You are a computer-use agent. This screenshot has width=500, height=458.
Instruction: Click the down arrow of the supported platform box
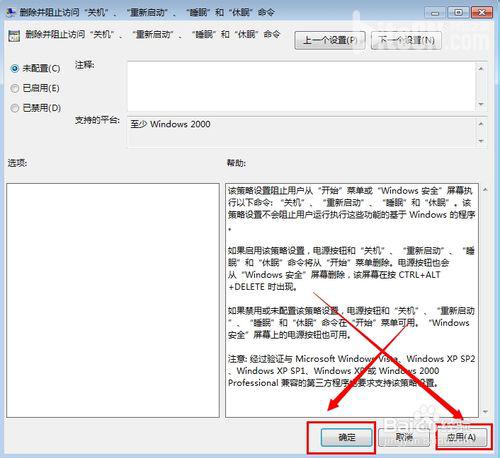[481, 141]
